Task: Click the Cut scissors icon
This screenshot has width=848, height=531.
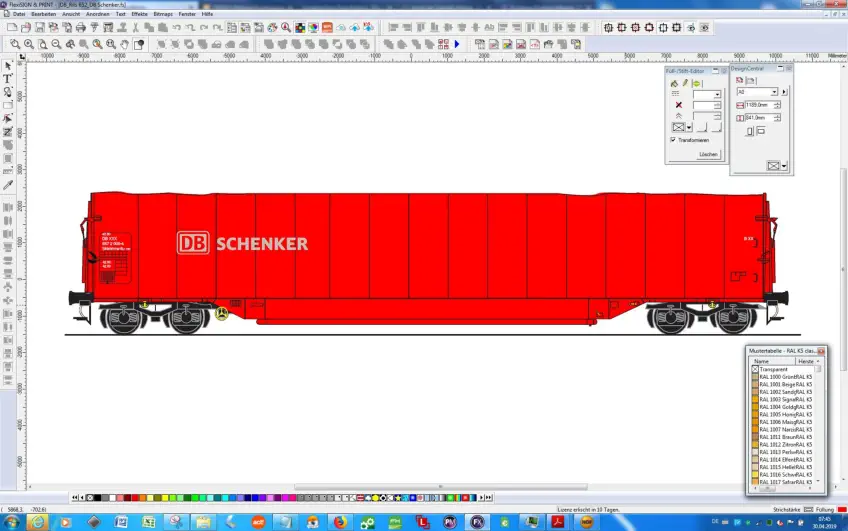Action: pos(136,27)
